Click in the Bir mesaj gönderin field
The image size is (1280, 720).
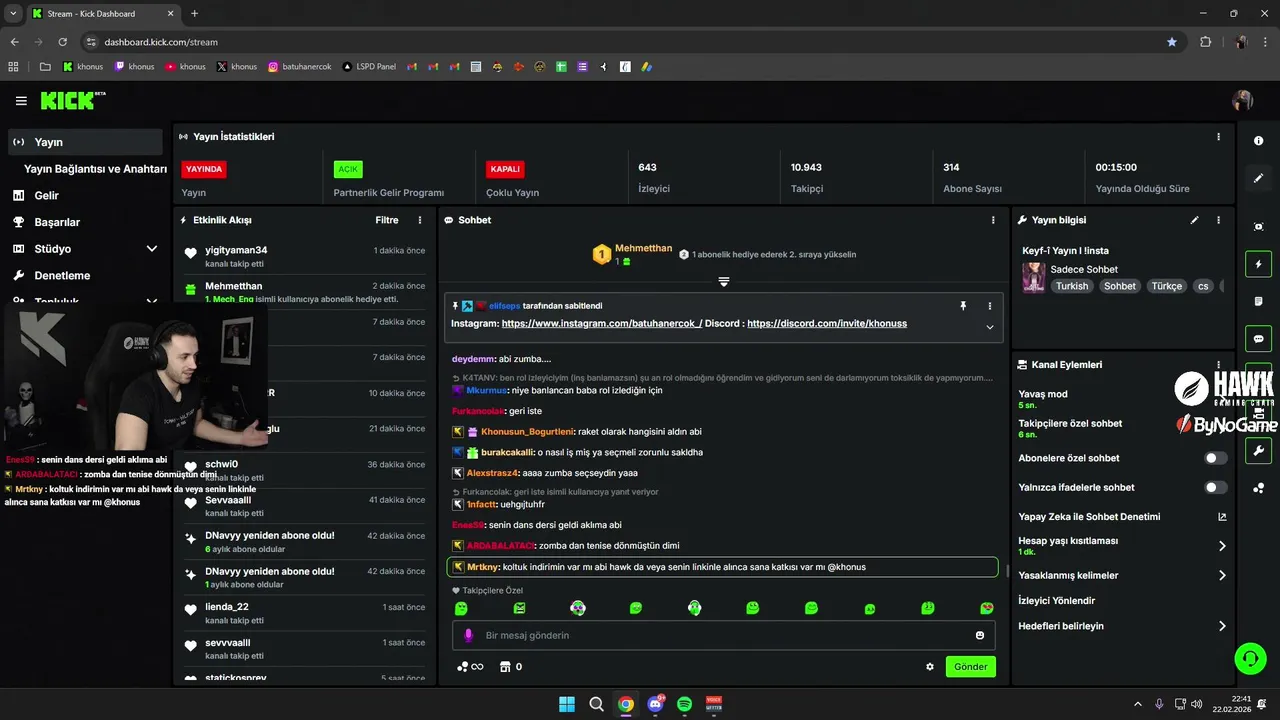click(724, 635)
